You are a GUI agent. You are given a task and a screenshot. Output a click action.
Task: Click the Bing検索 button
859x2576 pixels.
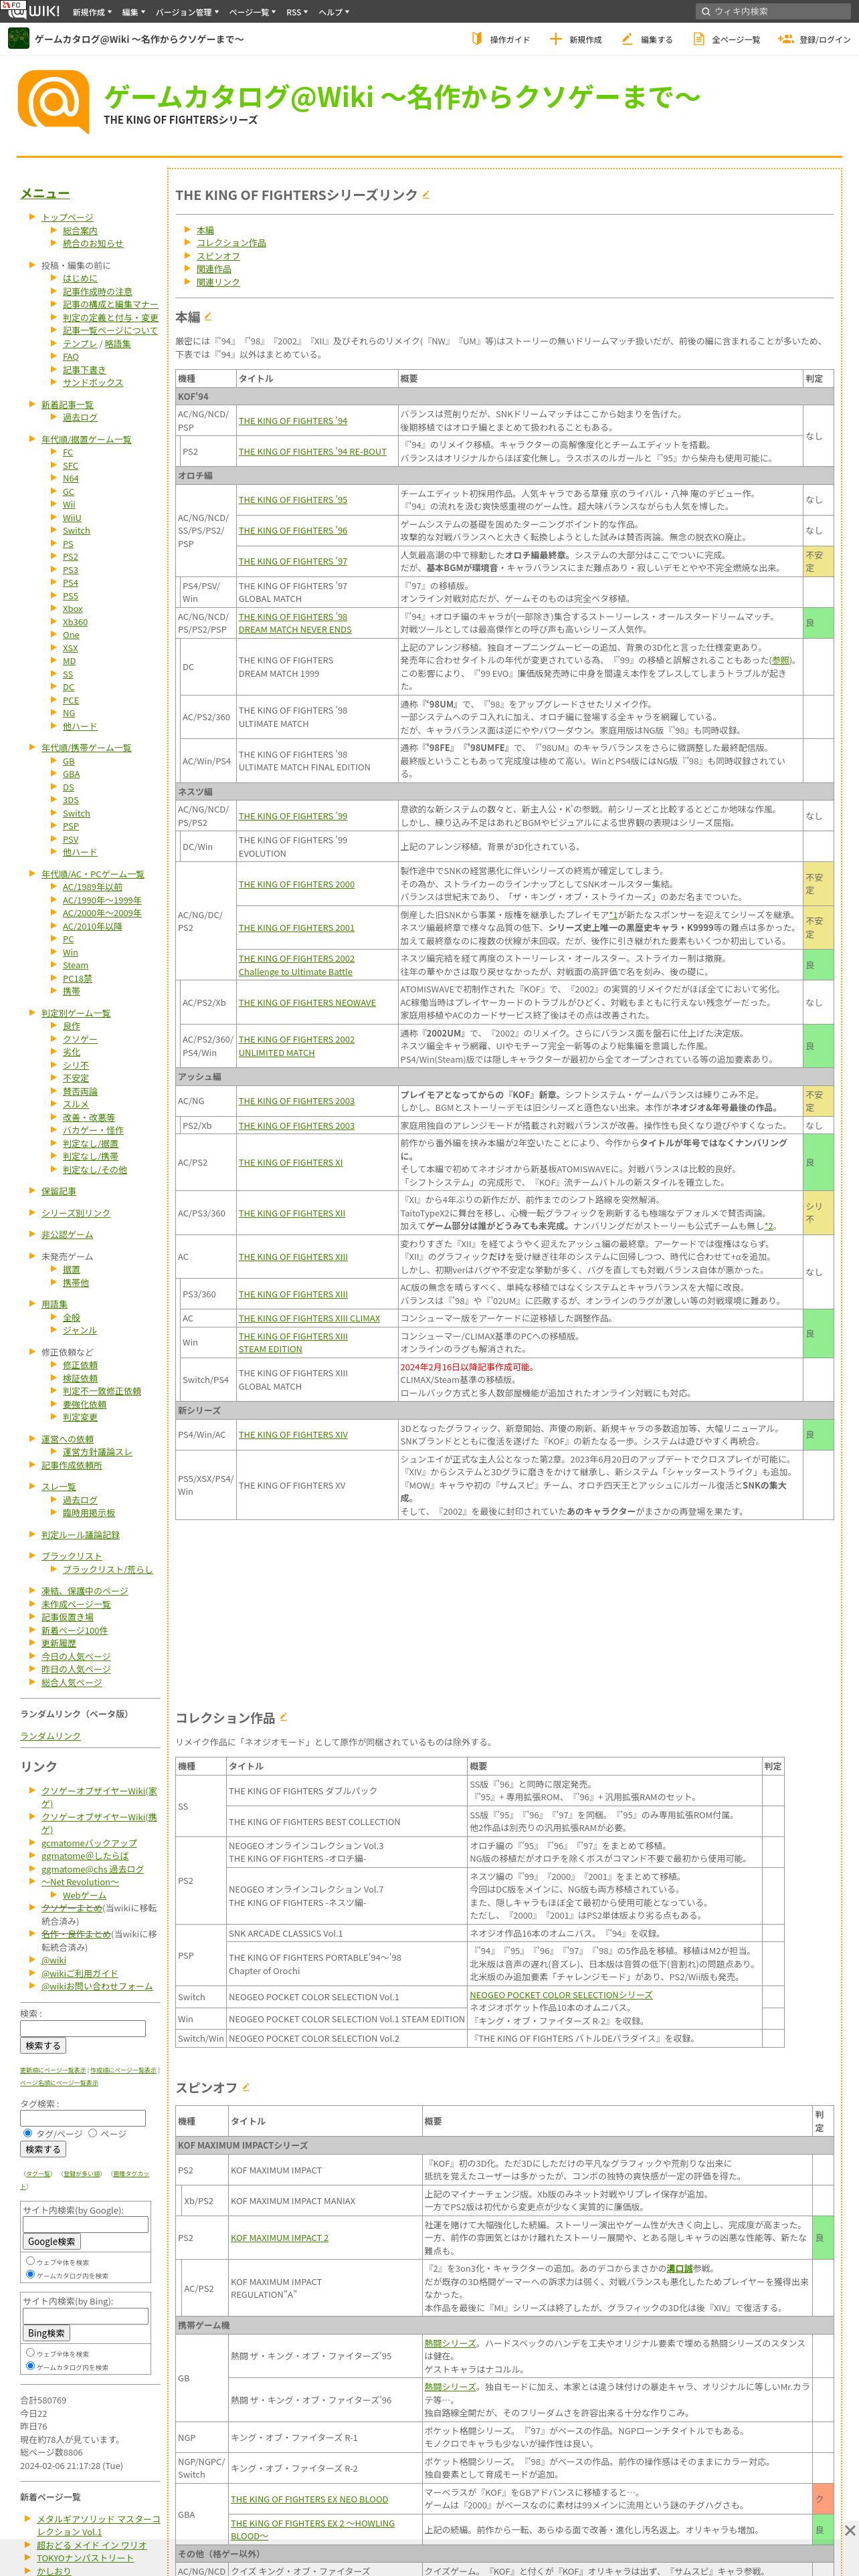point(46,2333)
